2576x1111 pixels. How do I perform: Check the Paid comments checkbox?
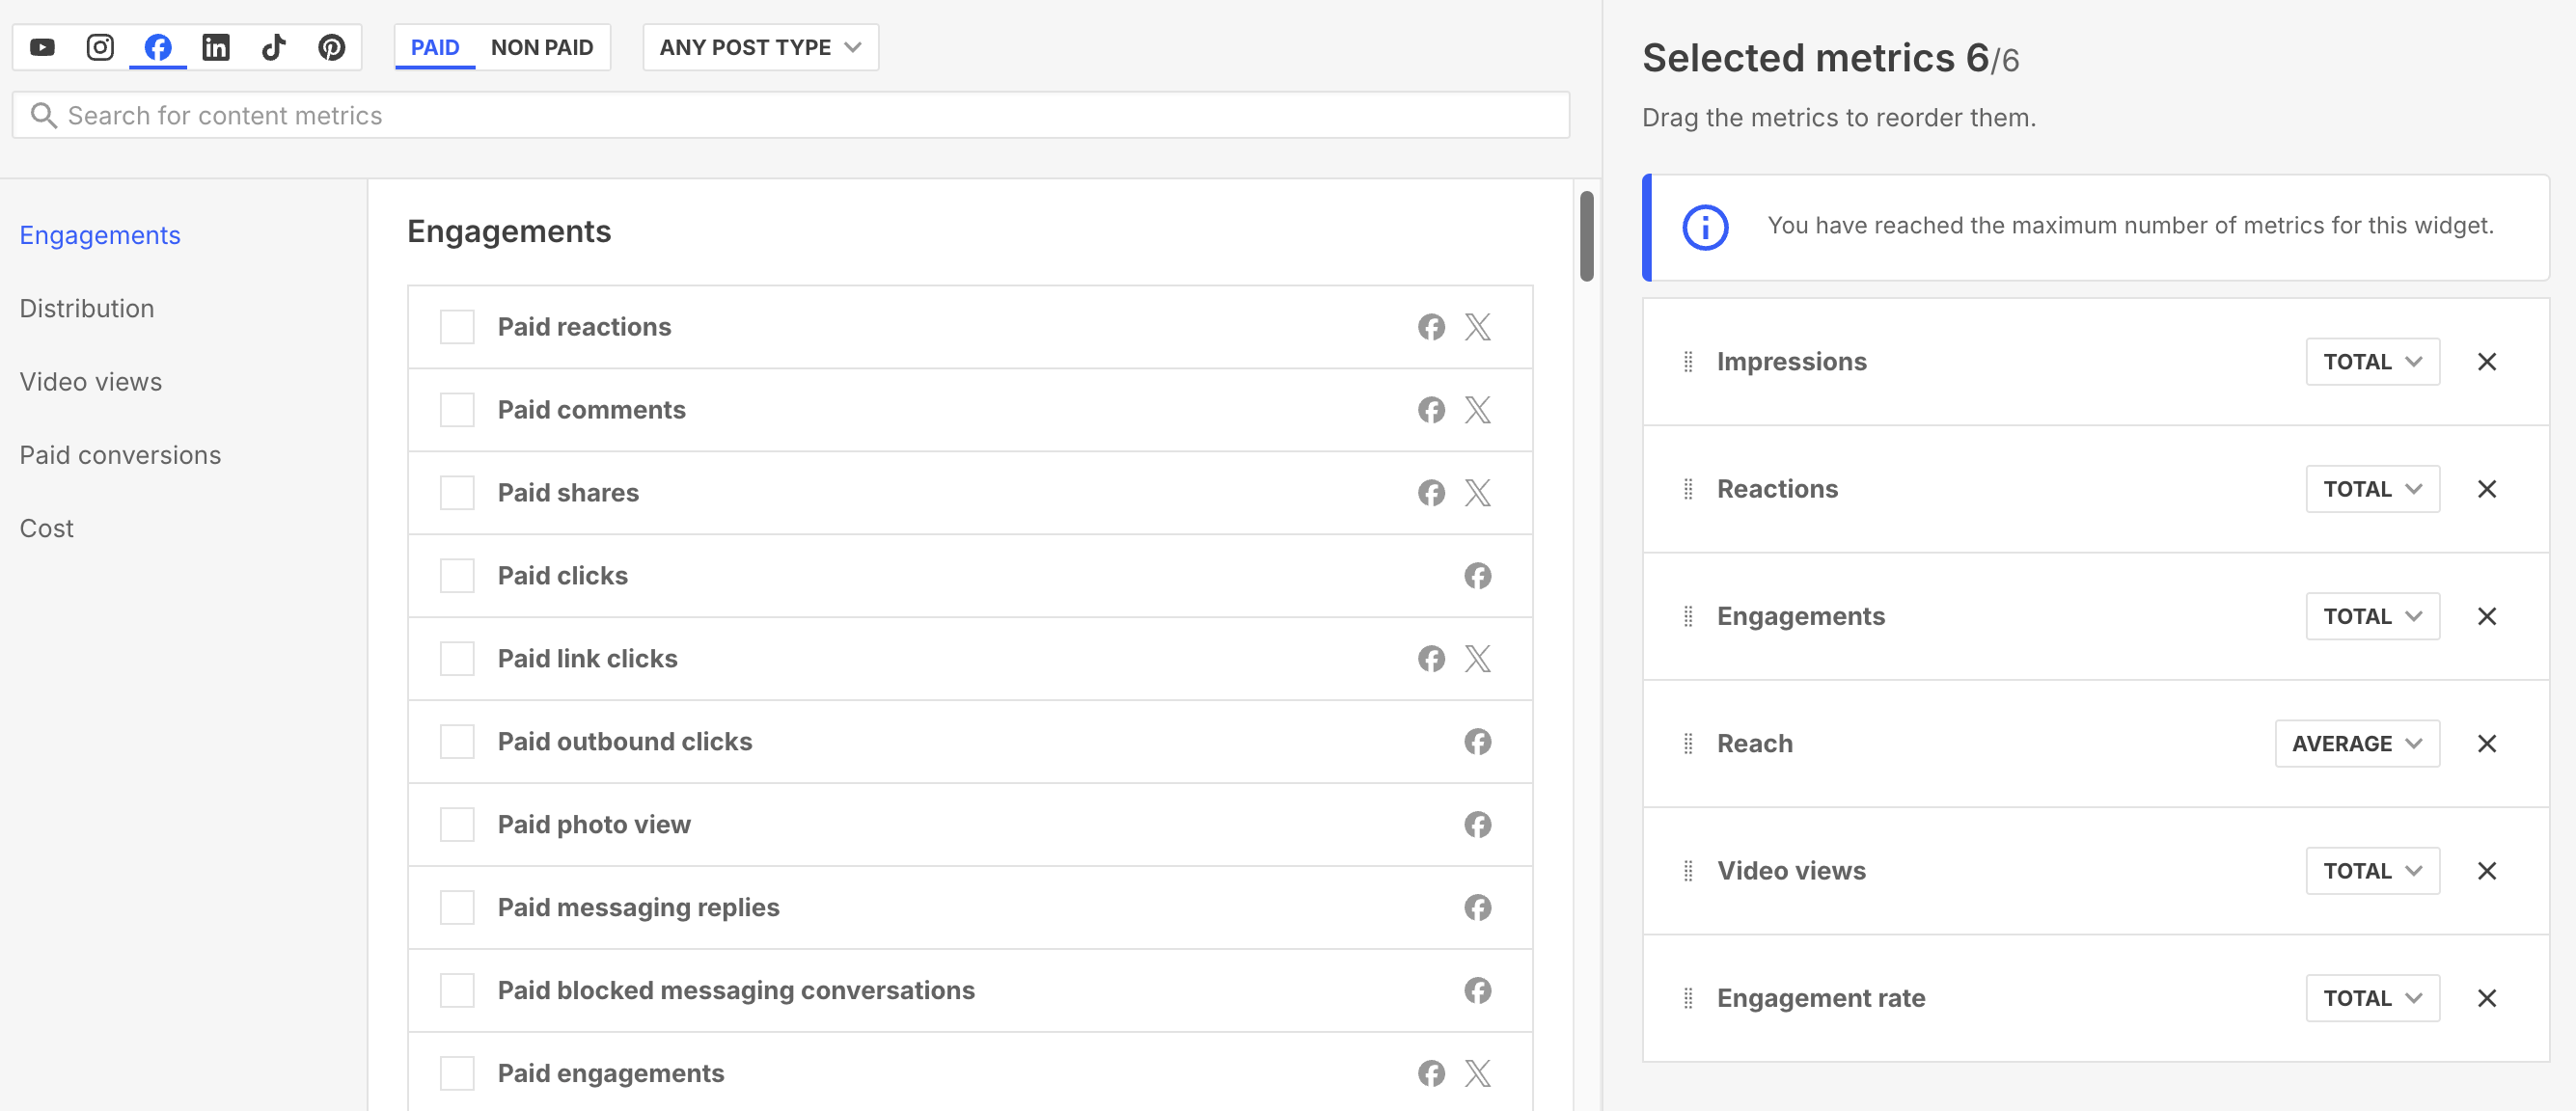pos(457,410)
